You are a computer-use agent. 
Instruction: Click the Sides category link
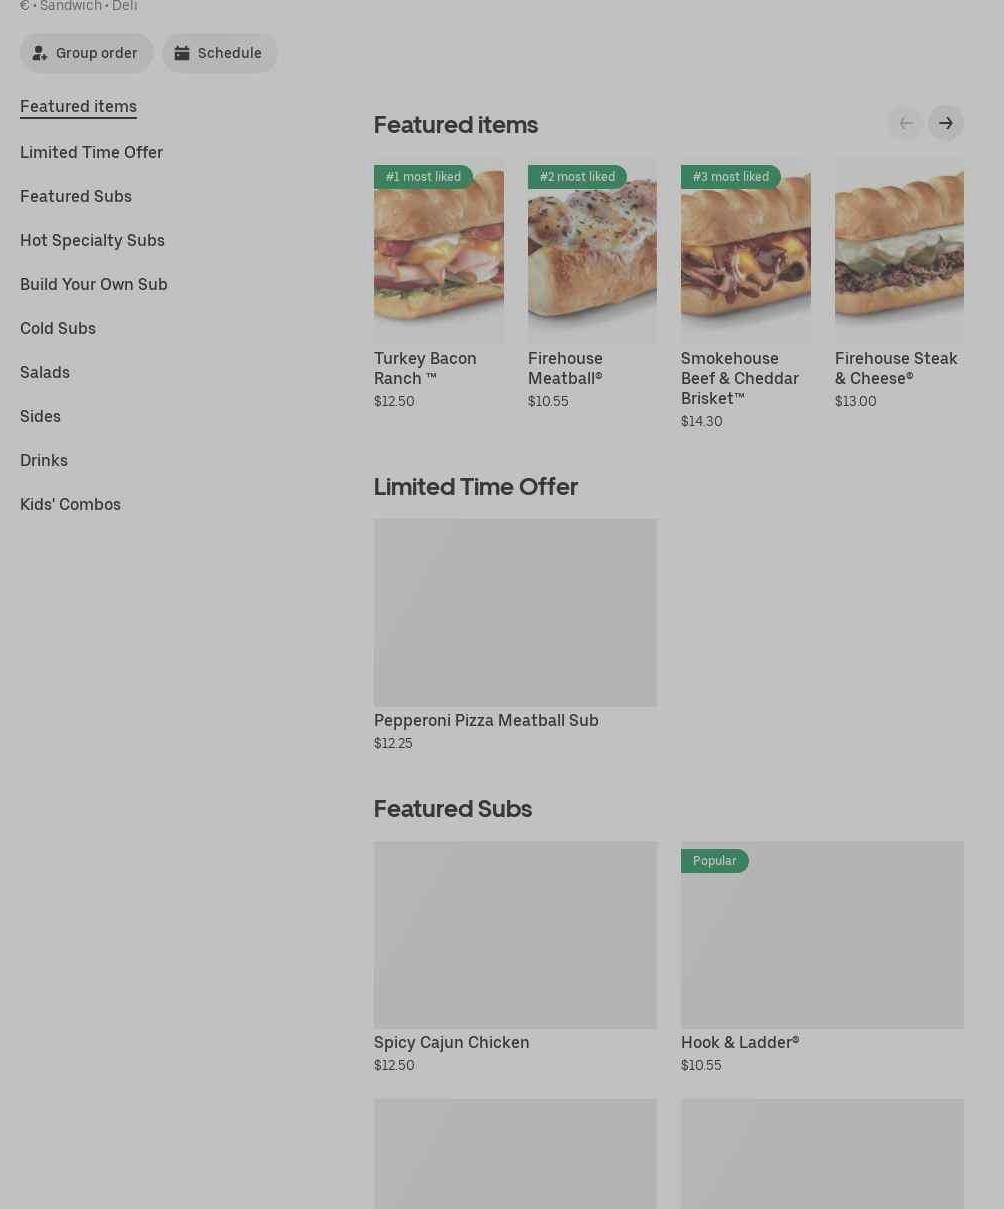[40, 416]
